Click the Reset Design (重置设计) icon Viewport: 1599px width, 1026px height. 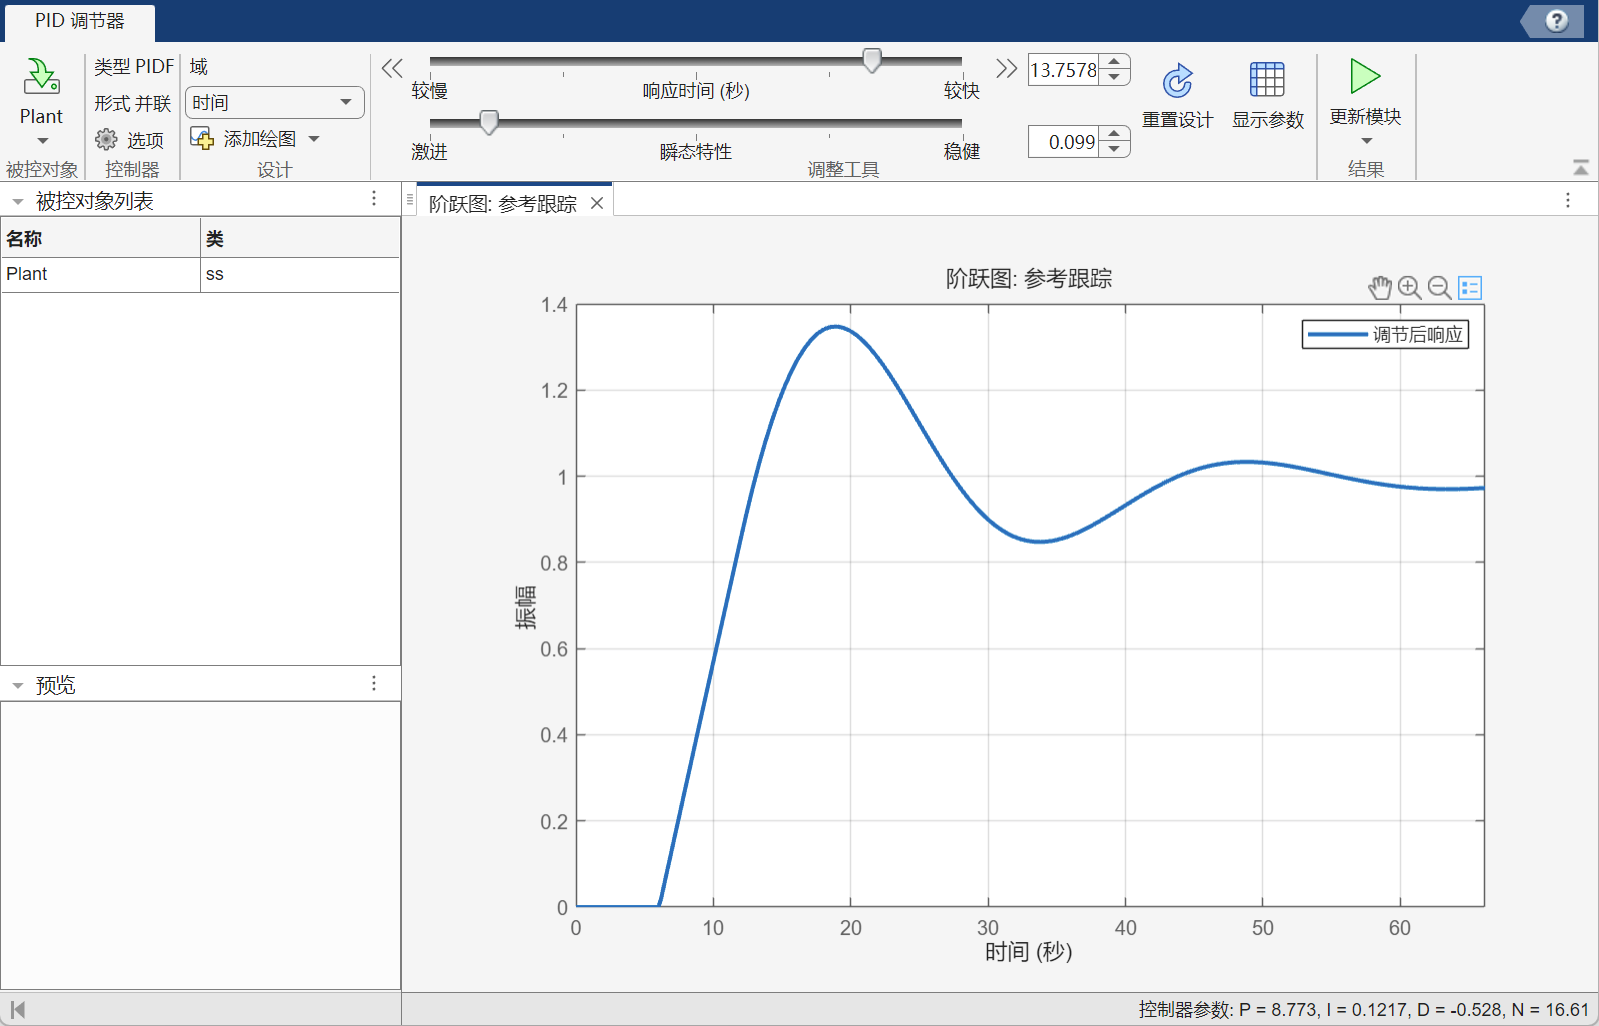click(1177, 81)
